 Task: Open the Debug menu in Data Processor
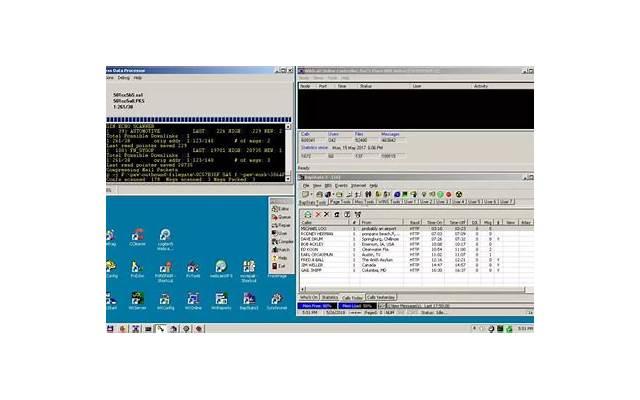124,77
